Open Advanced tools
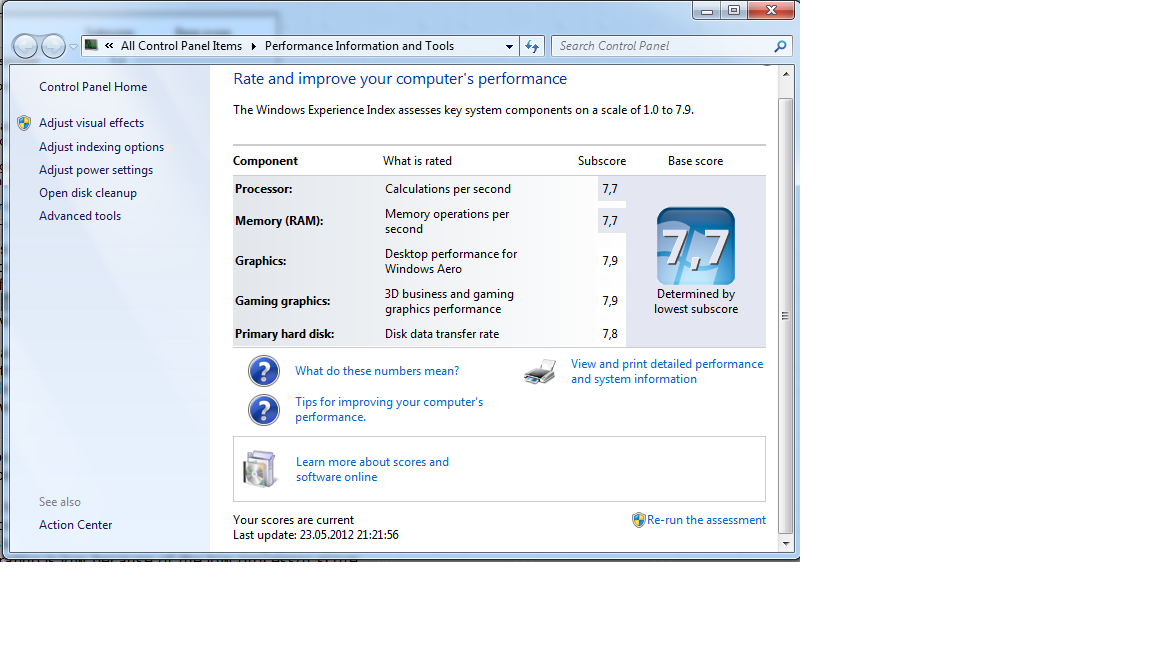1152x648 pixels. pos(80,216)
